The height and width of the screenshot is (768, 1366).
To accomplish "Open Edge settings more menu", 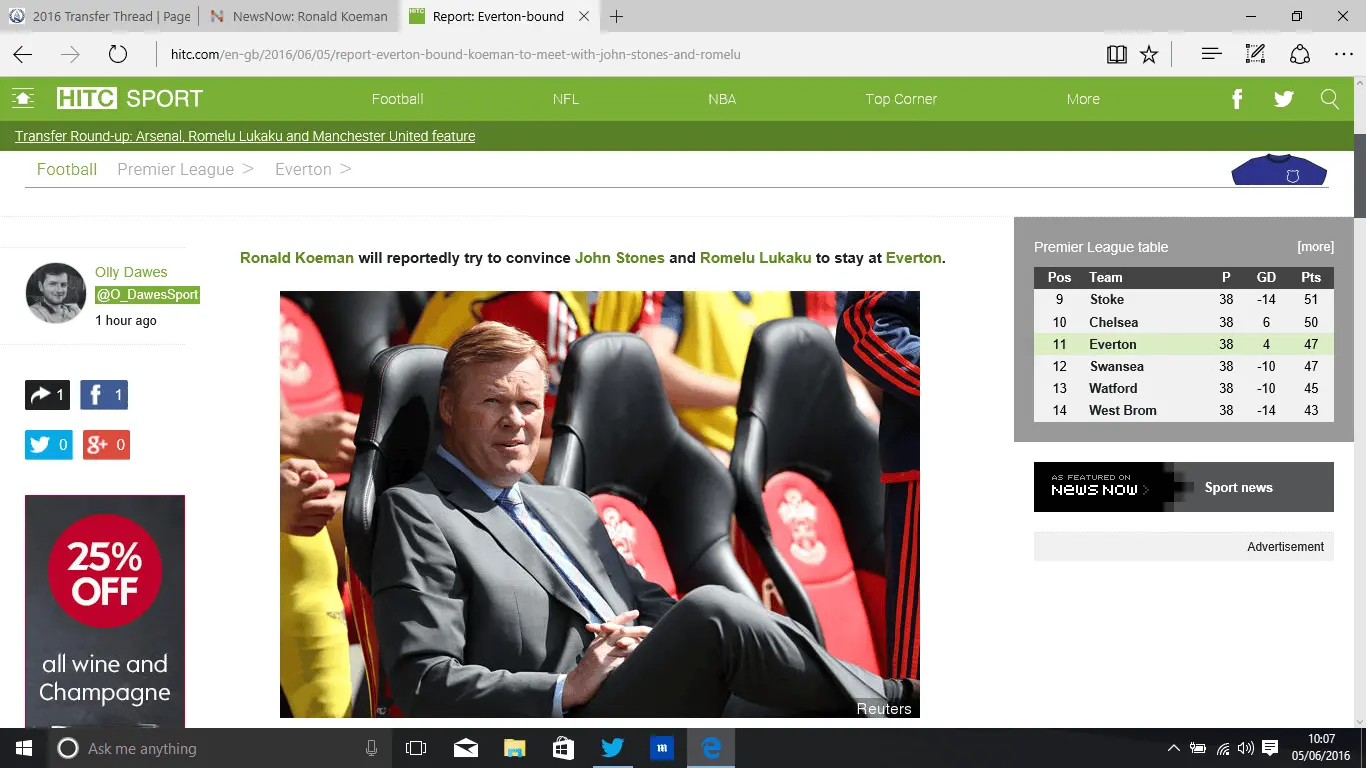I will [x=1343, y=54].
